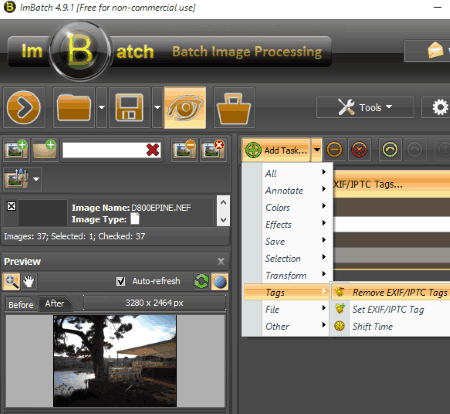Click the image sort icon
Image resolution: width=450 pixels, height=414 pixels.
(16, 179)
